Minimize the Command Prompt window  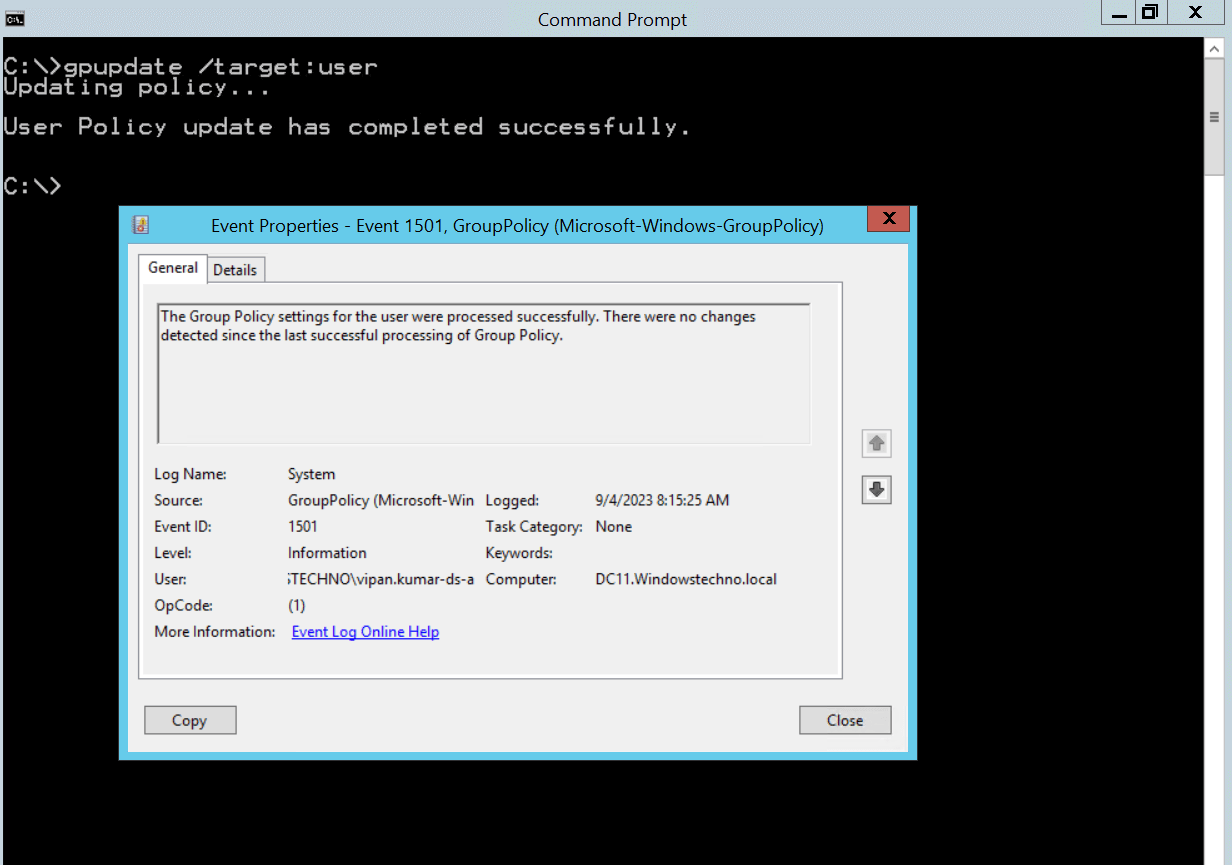tap(1118, 12)
